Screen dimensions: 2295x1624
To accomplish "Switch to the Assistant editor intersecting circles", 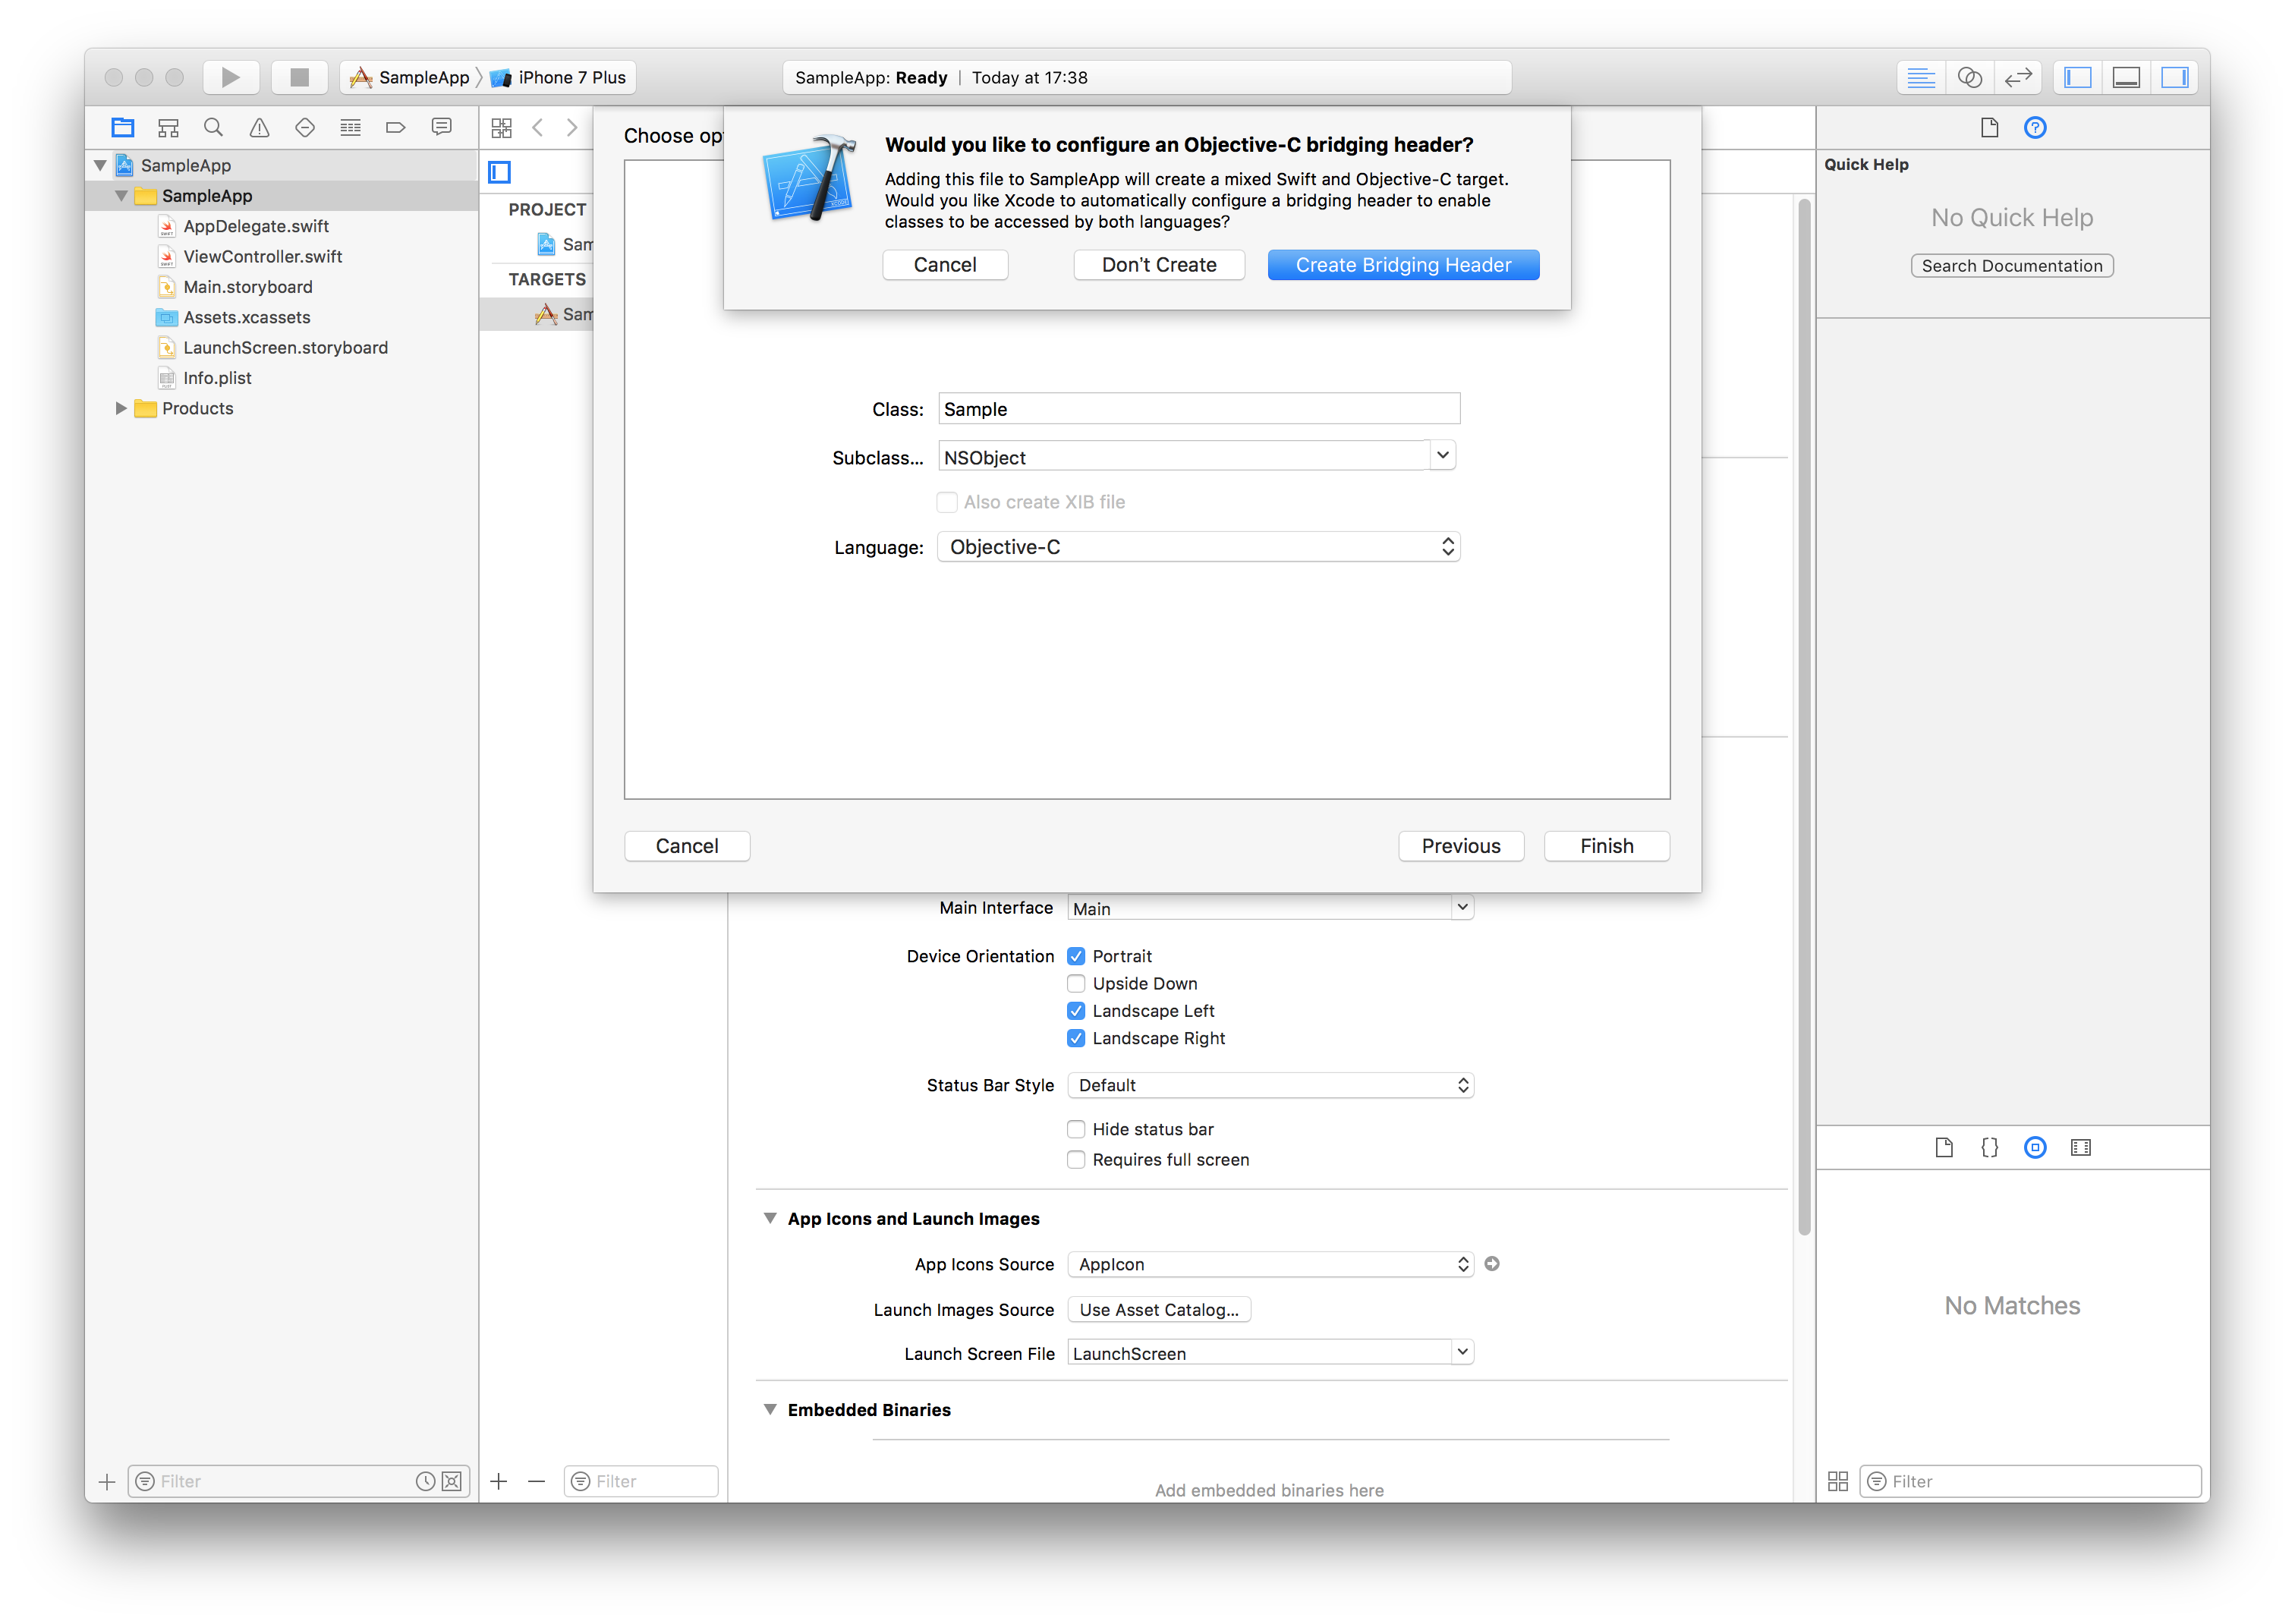I will [x=1970, y=77].
